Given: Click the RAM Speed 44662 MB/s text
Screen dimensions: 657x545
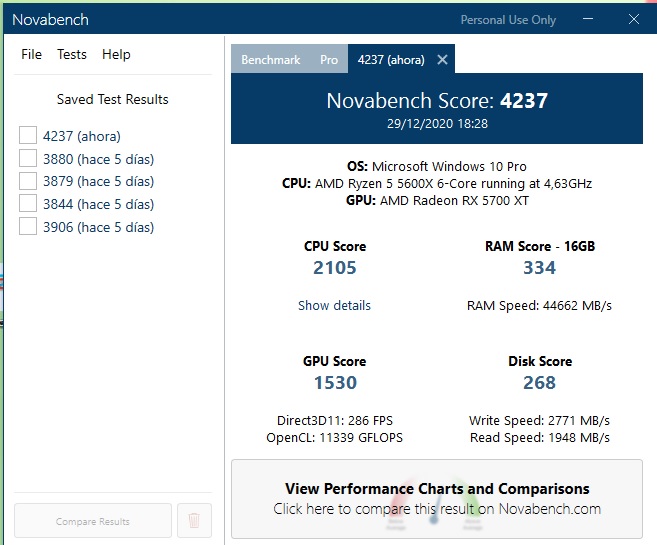Looking at the screenshot, I should 540,306.
